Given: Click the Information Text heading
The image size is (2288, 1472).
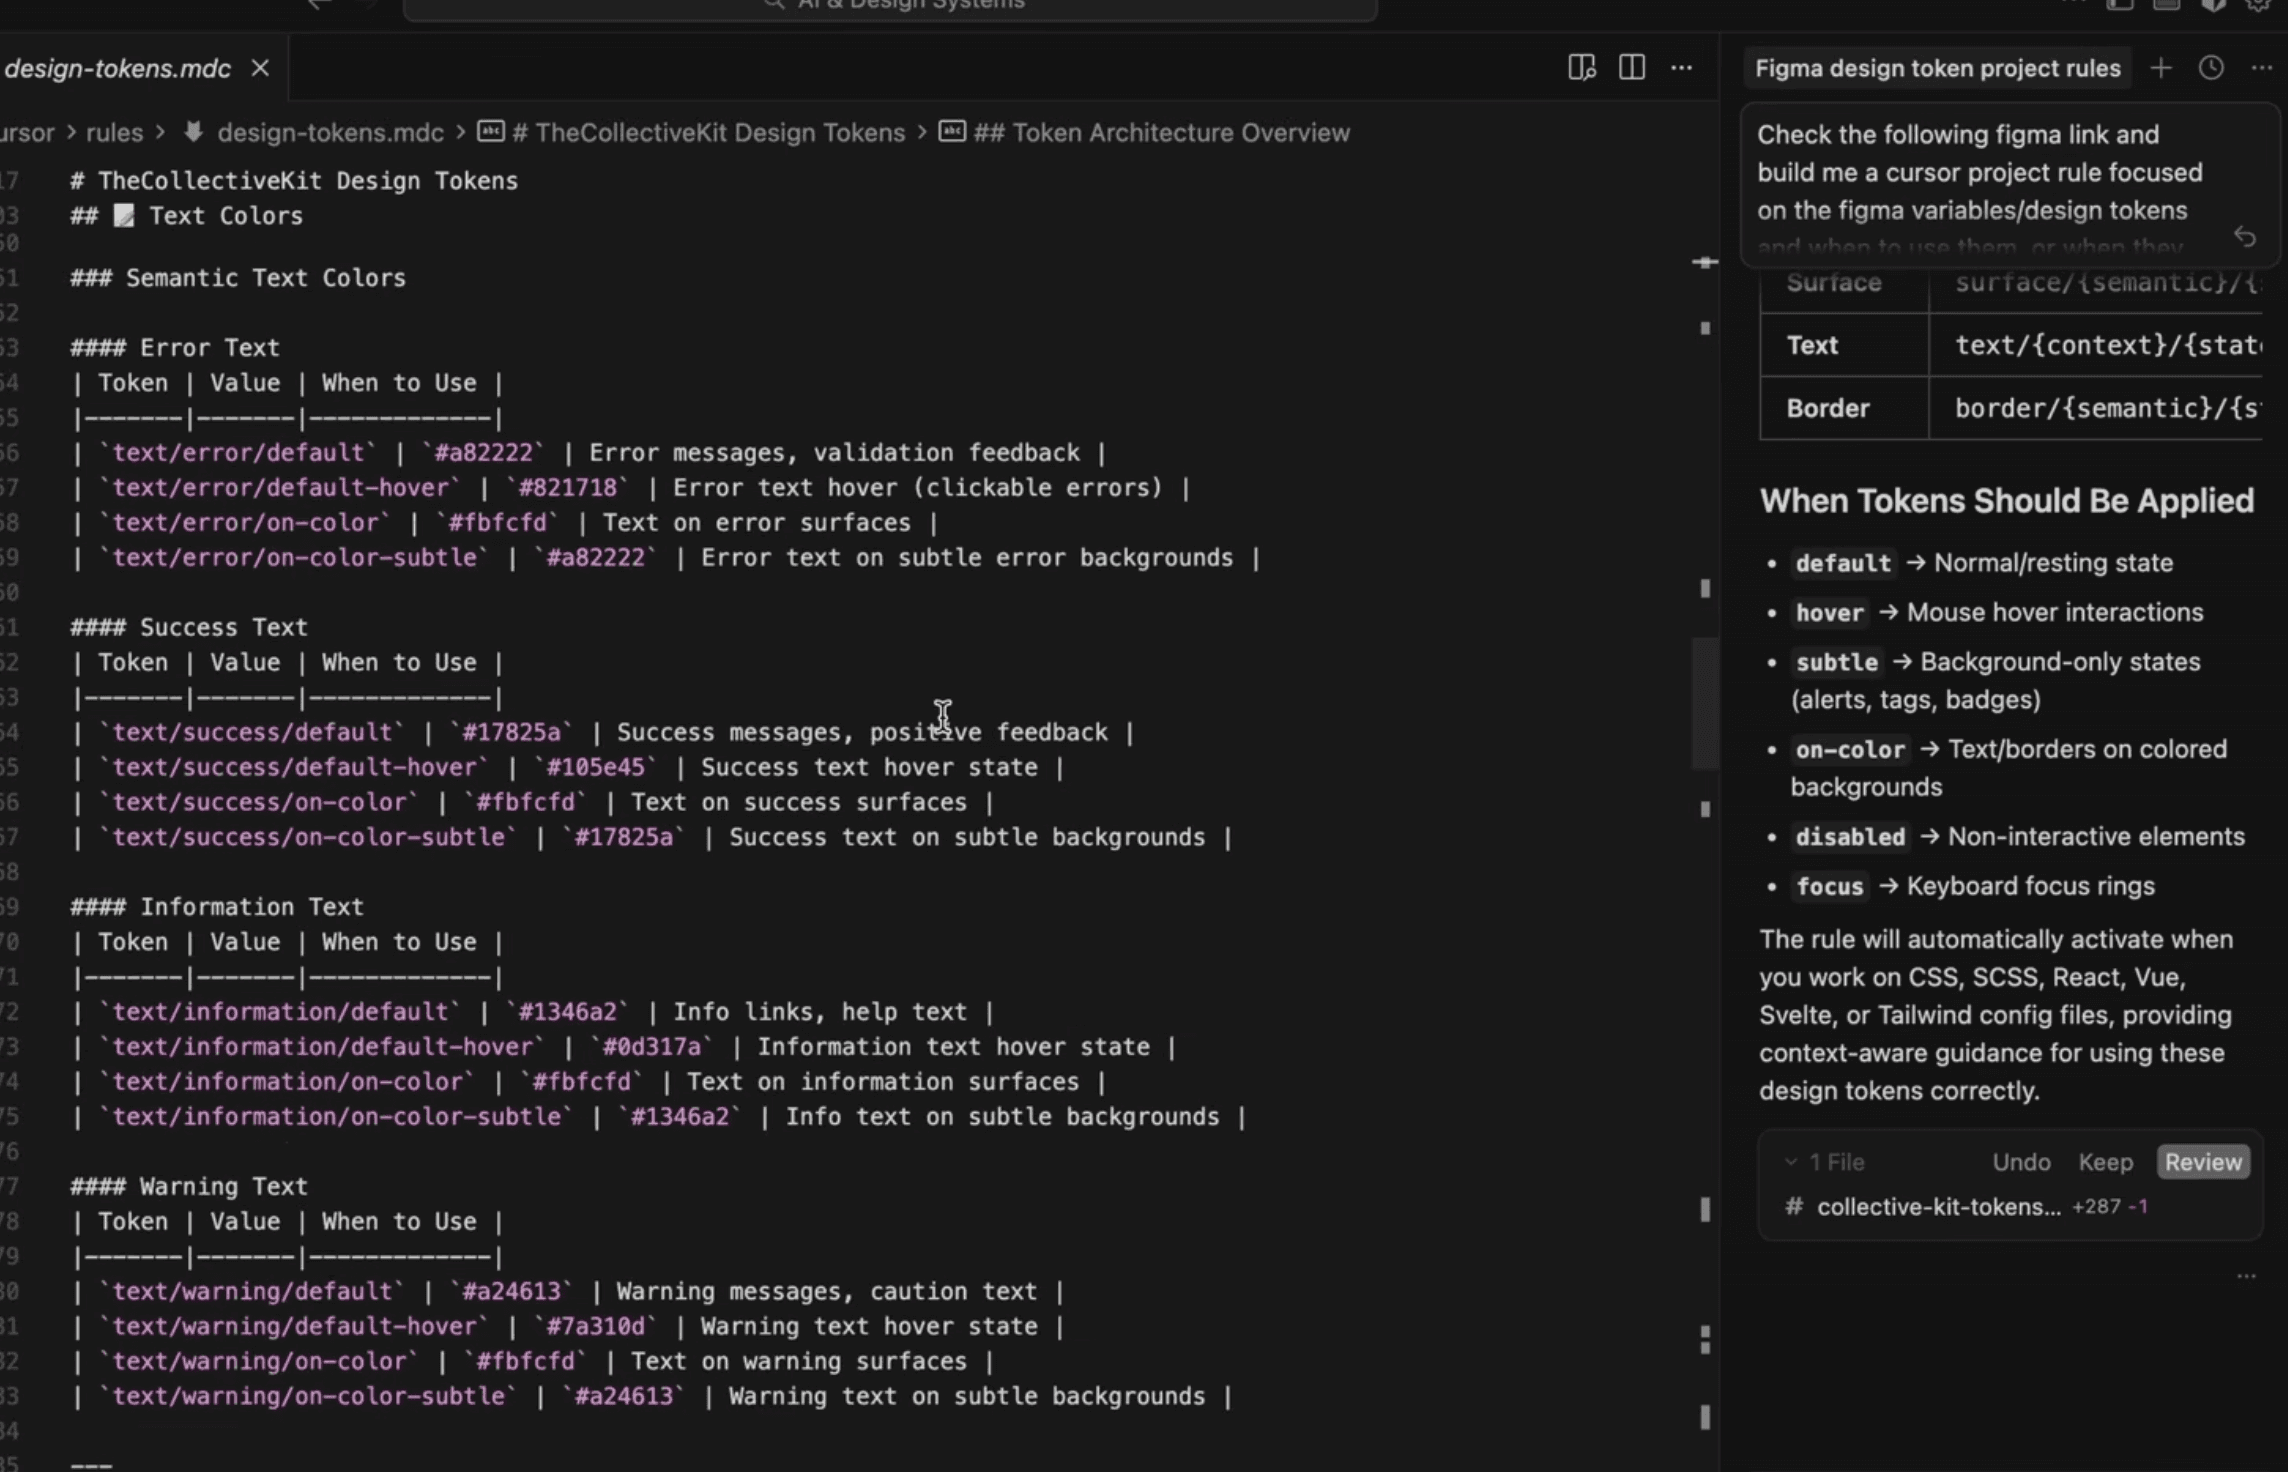Looking at the screenshot, I should pos(217,907).
